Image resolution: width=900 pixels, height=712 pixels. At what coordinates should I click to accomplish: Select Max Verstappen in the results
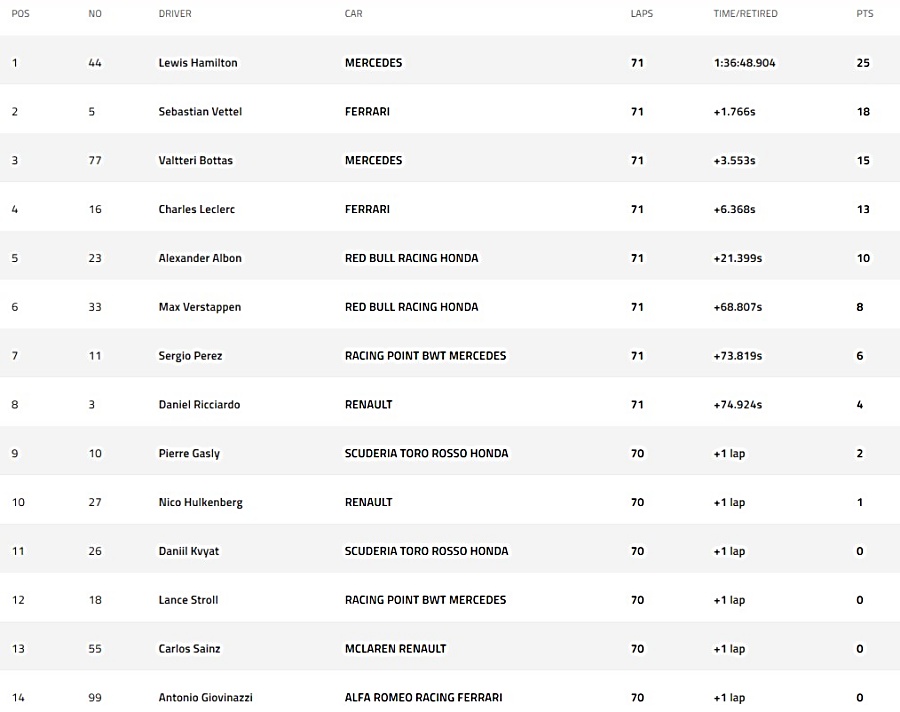point(200,307)
